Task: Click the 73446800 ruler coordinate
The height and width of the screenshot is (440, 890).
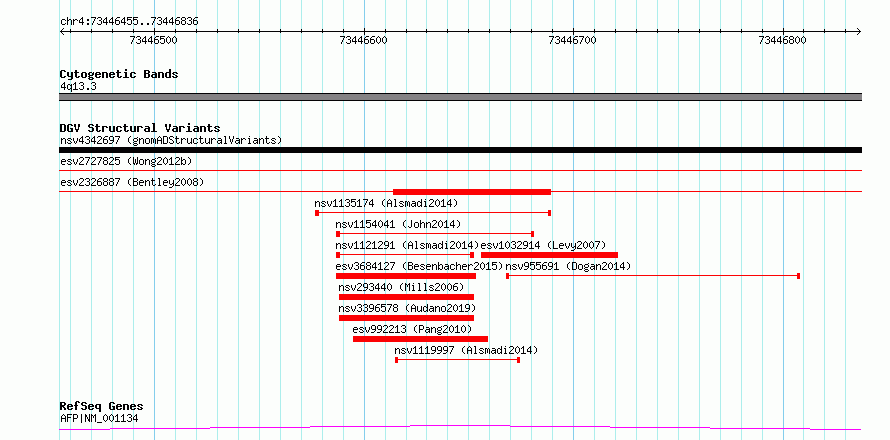Action: tap(782, 40)
